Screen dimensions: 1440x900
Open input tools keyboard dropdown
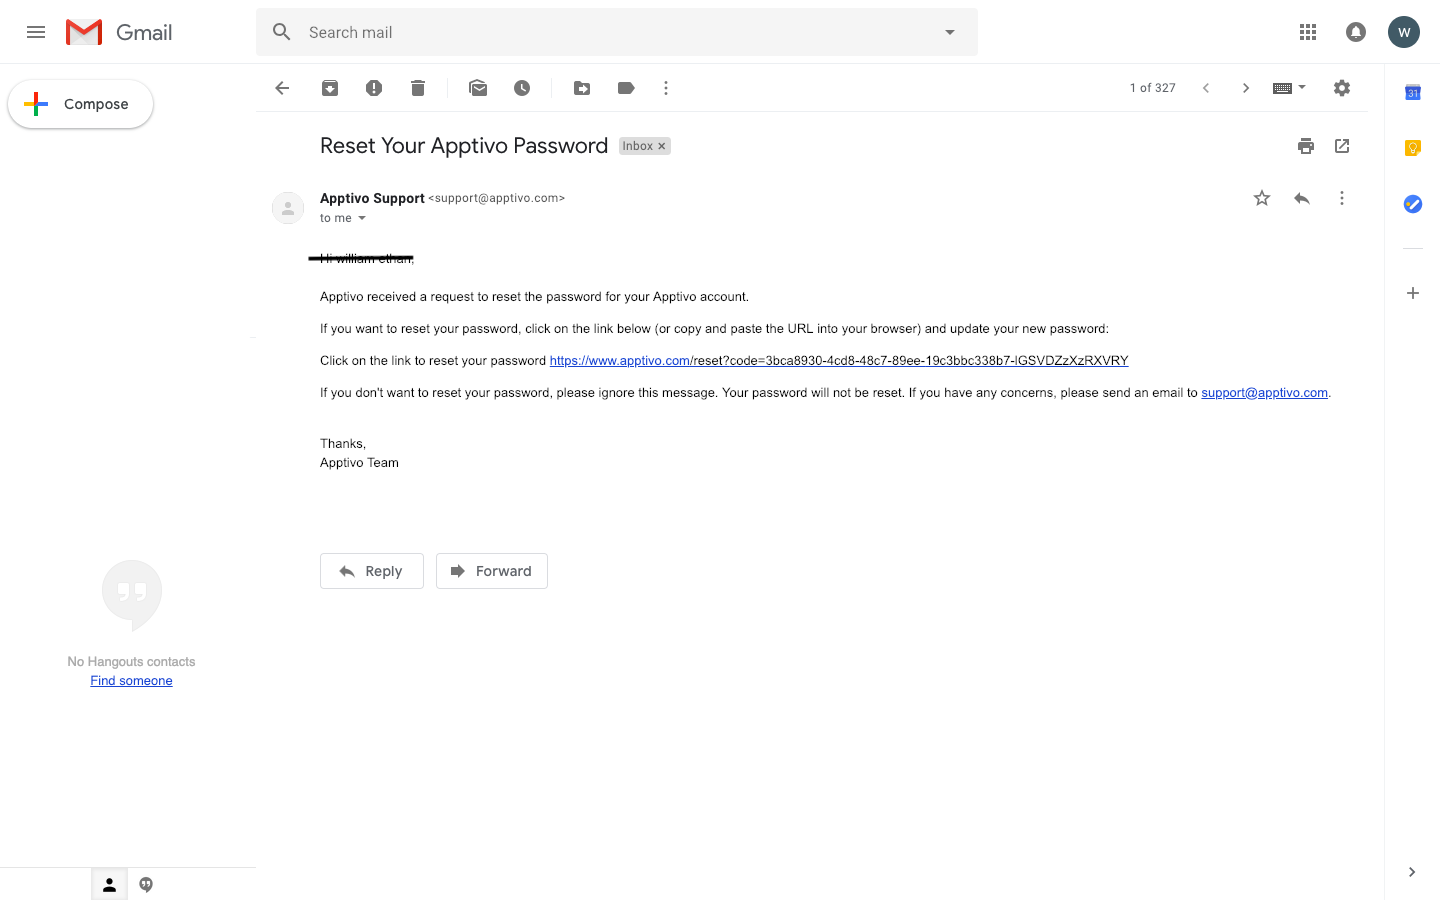(1289, 88)
